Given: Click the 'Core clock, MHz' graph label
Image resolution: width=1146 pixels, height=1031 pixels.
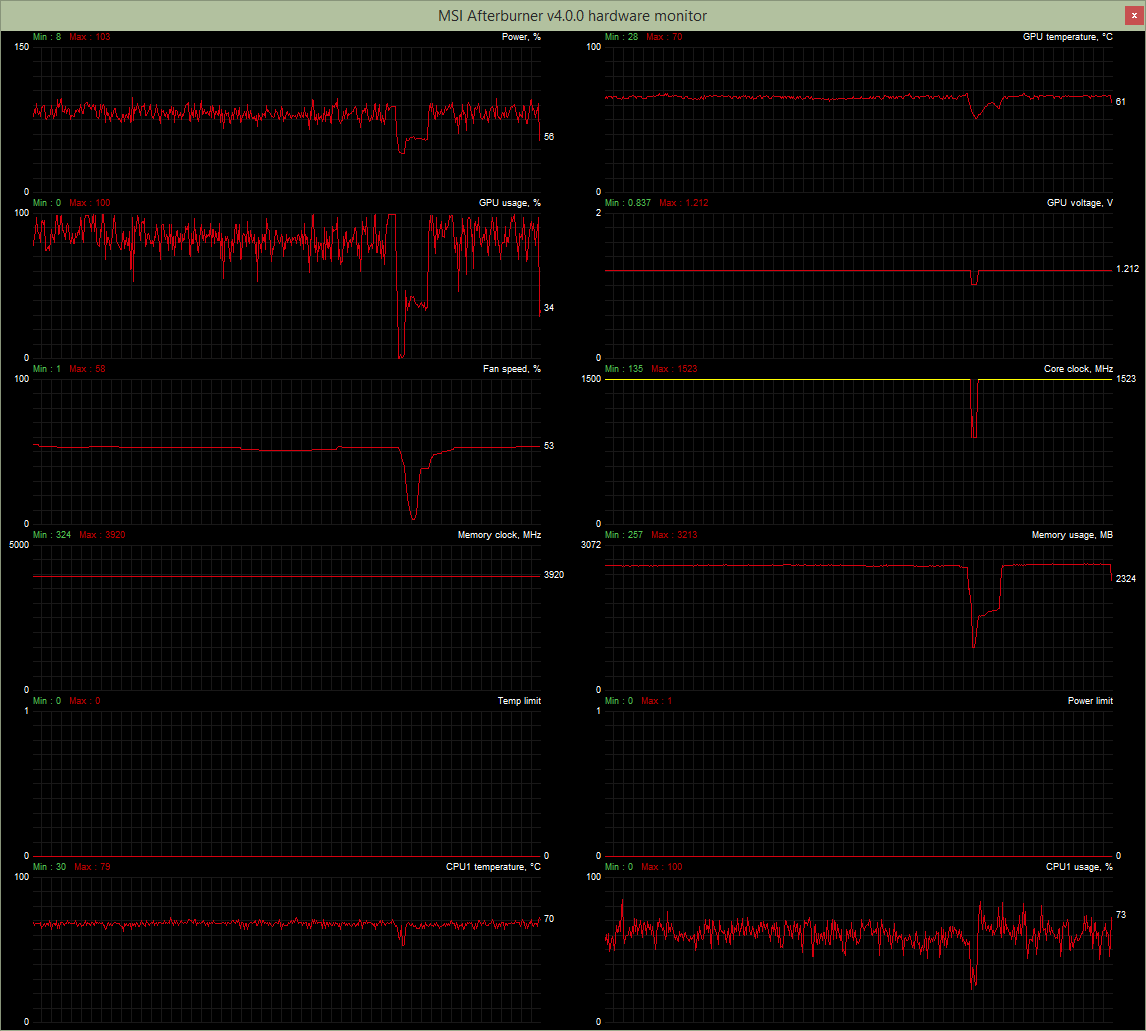Looking at the screenshot, I should pos(1078,368).
